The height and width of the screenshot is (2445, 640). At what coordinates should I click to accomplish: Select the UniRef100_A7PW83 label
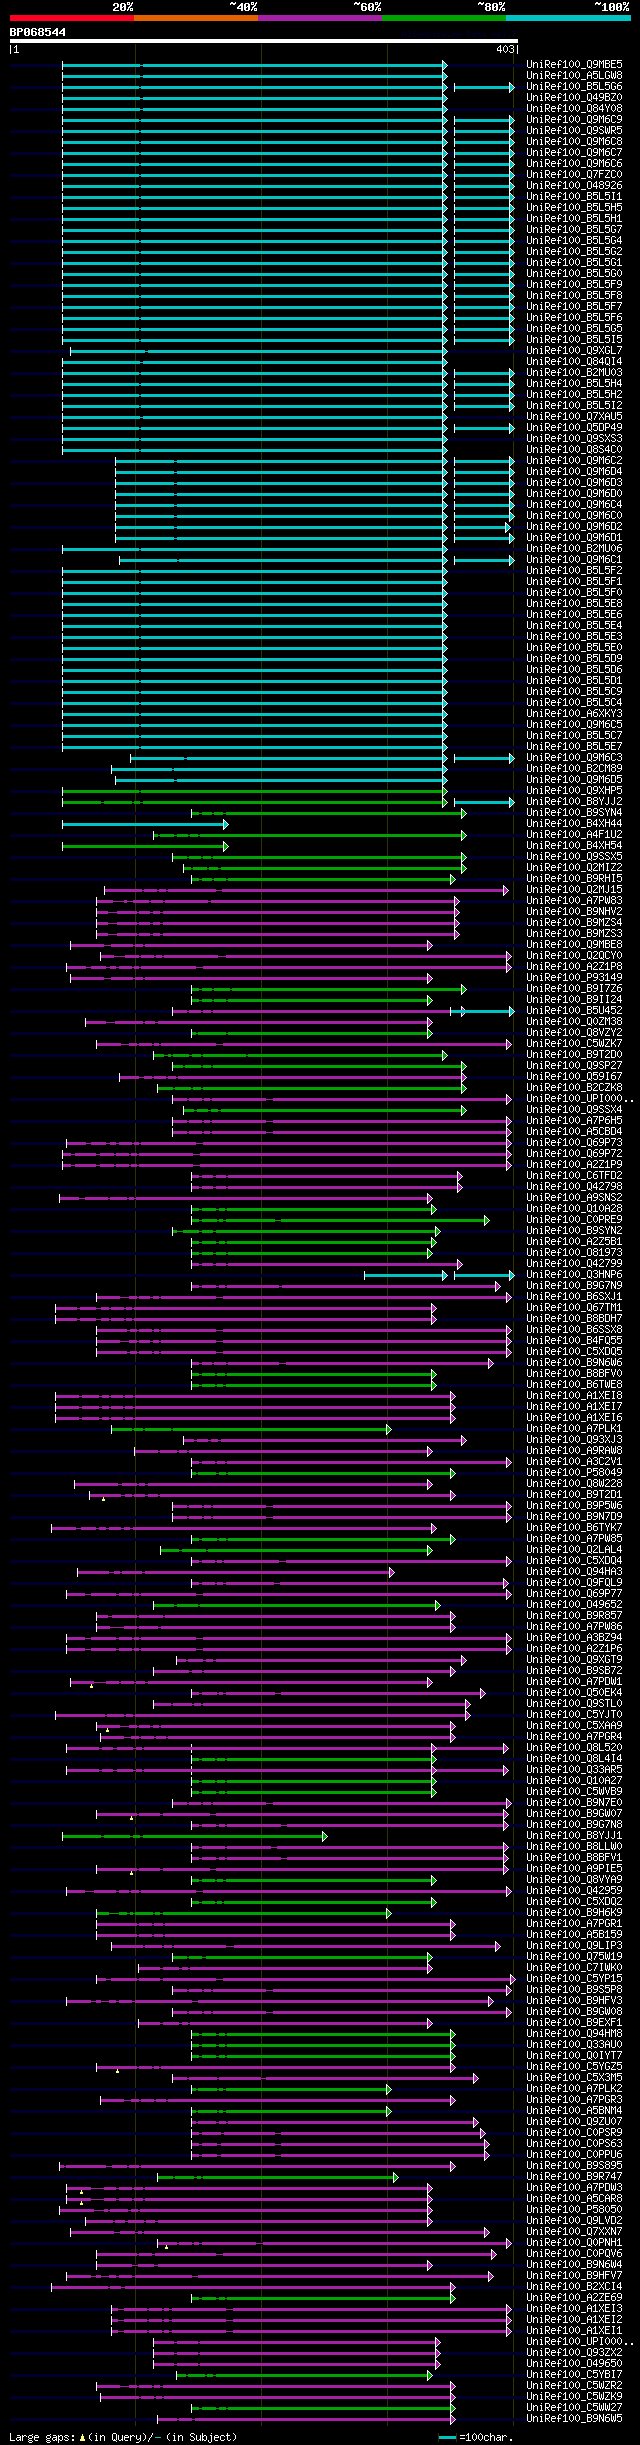pos(574,900)
